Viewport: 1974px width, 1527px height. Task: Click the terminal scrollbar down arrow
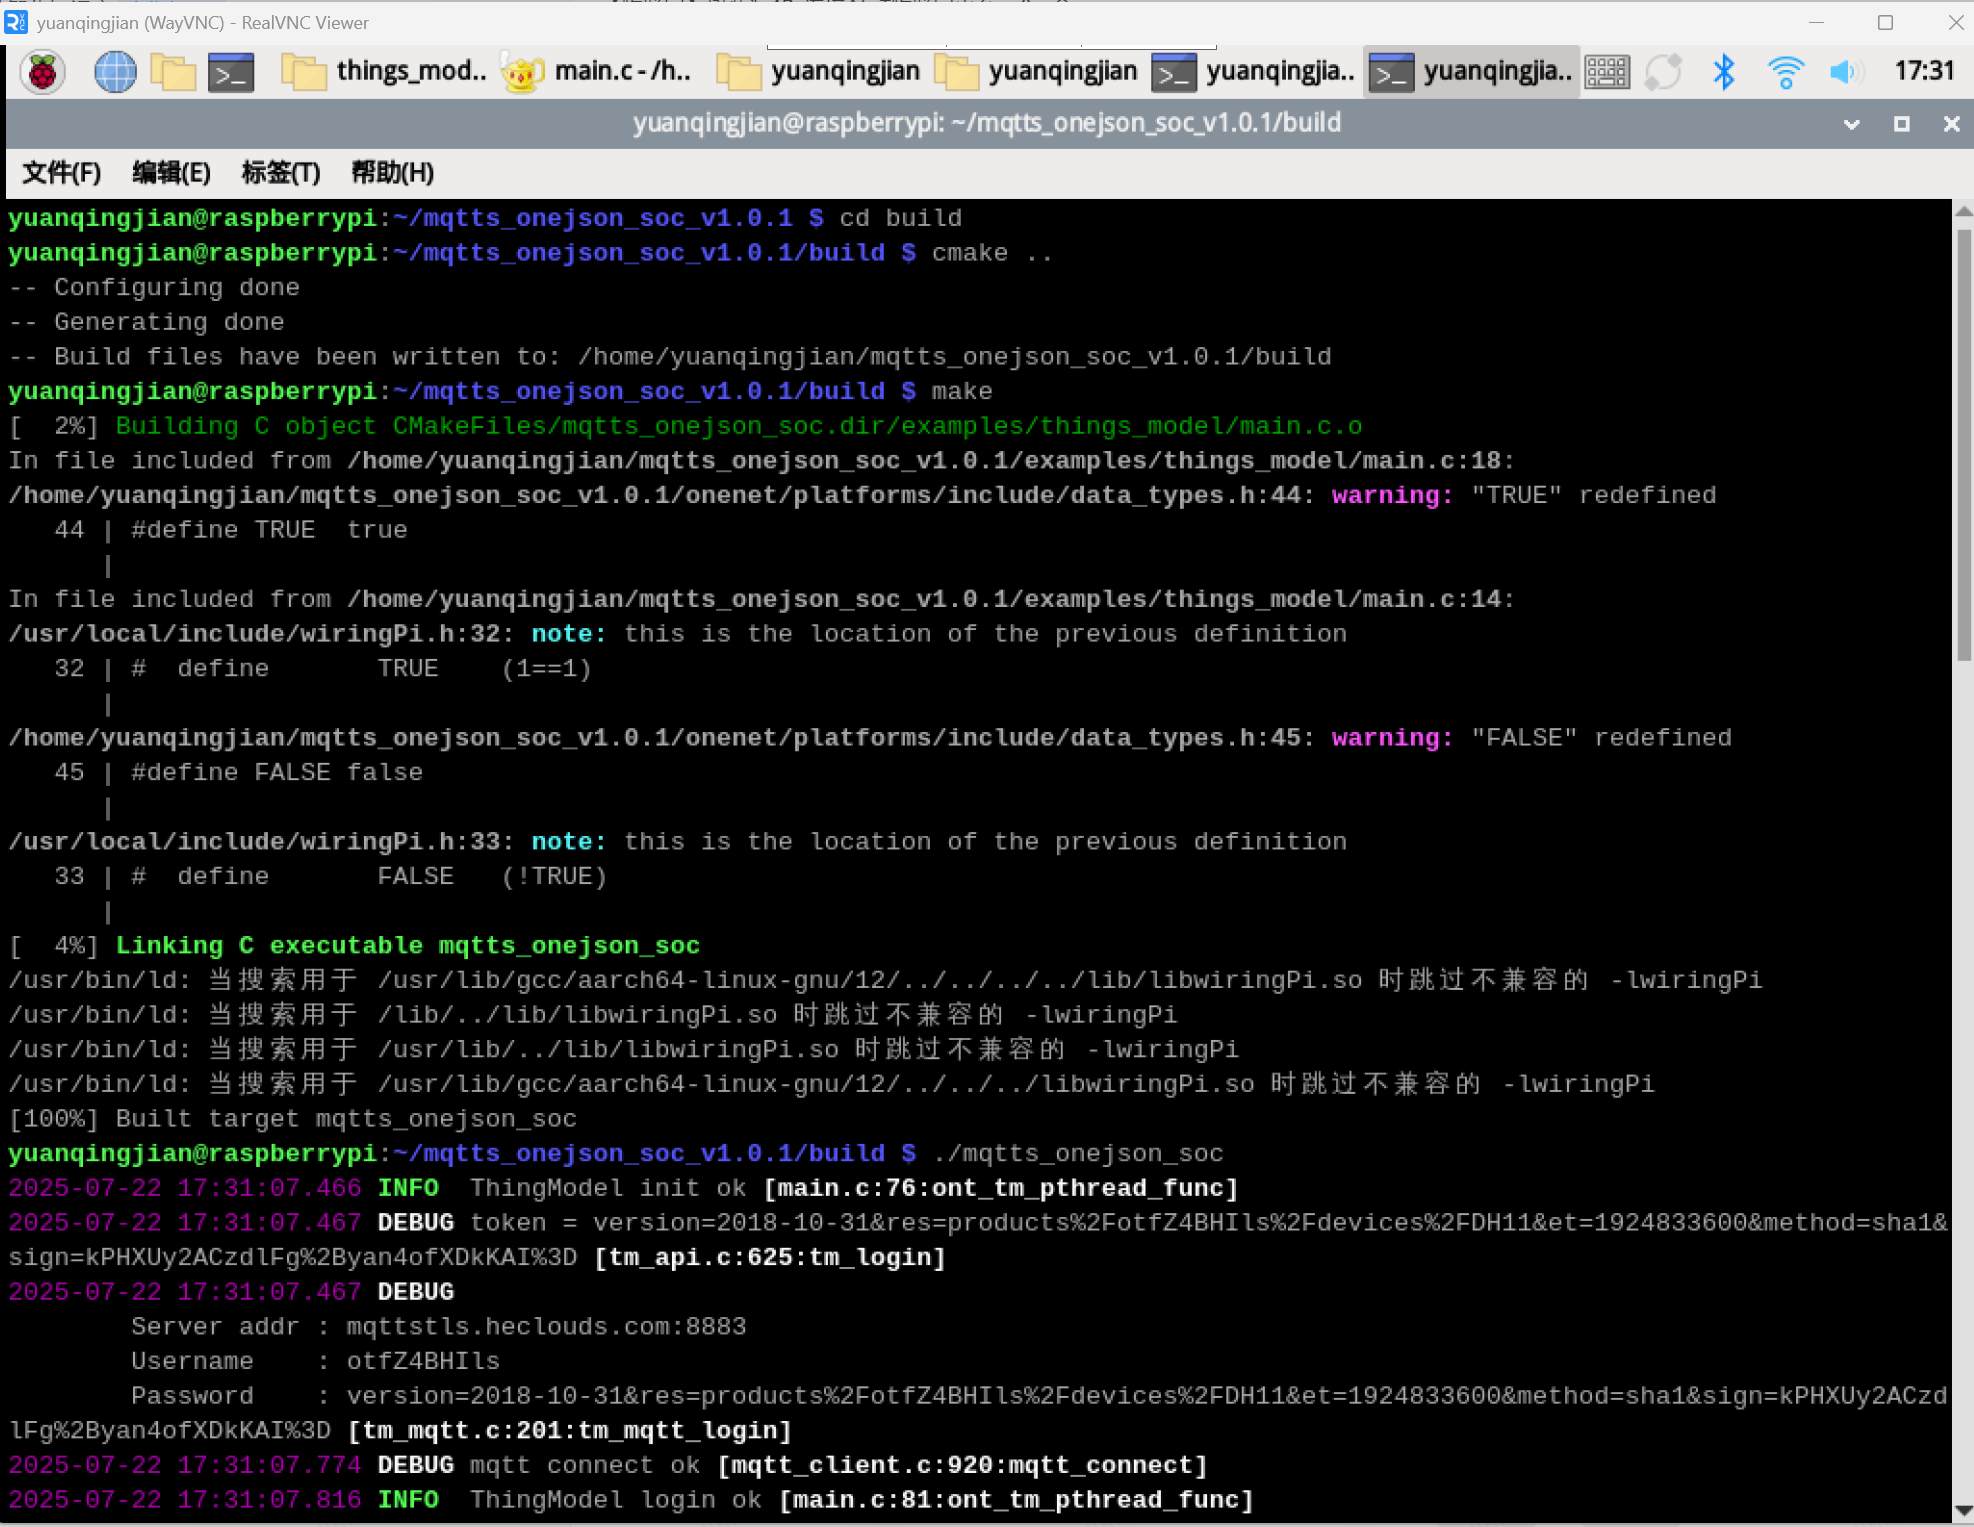pyautogui.click(x=1963, y=1510)
